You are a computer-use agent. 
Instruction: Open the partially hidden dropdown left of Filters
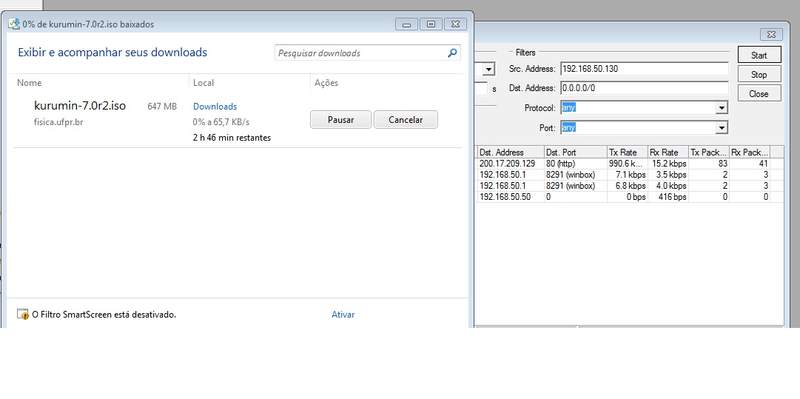point(488,69)
